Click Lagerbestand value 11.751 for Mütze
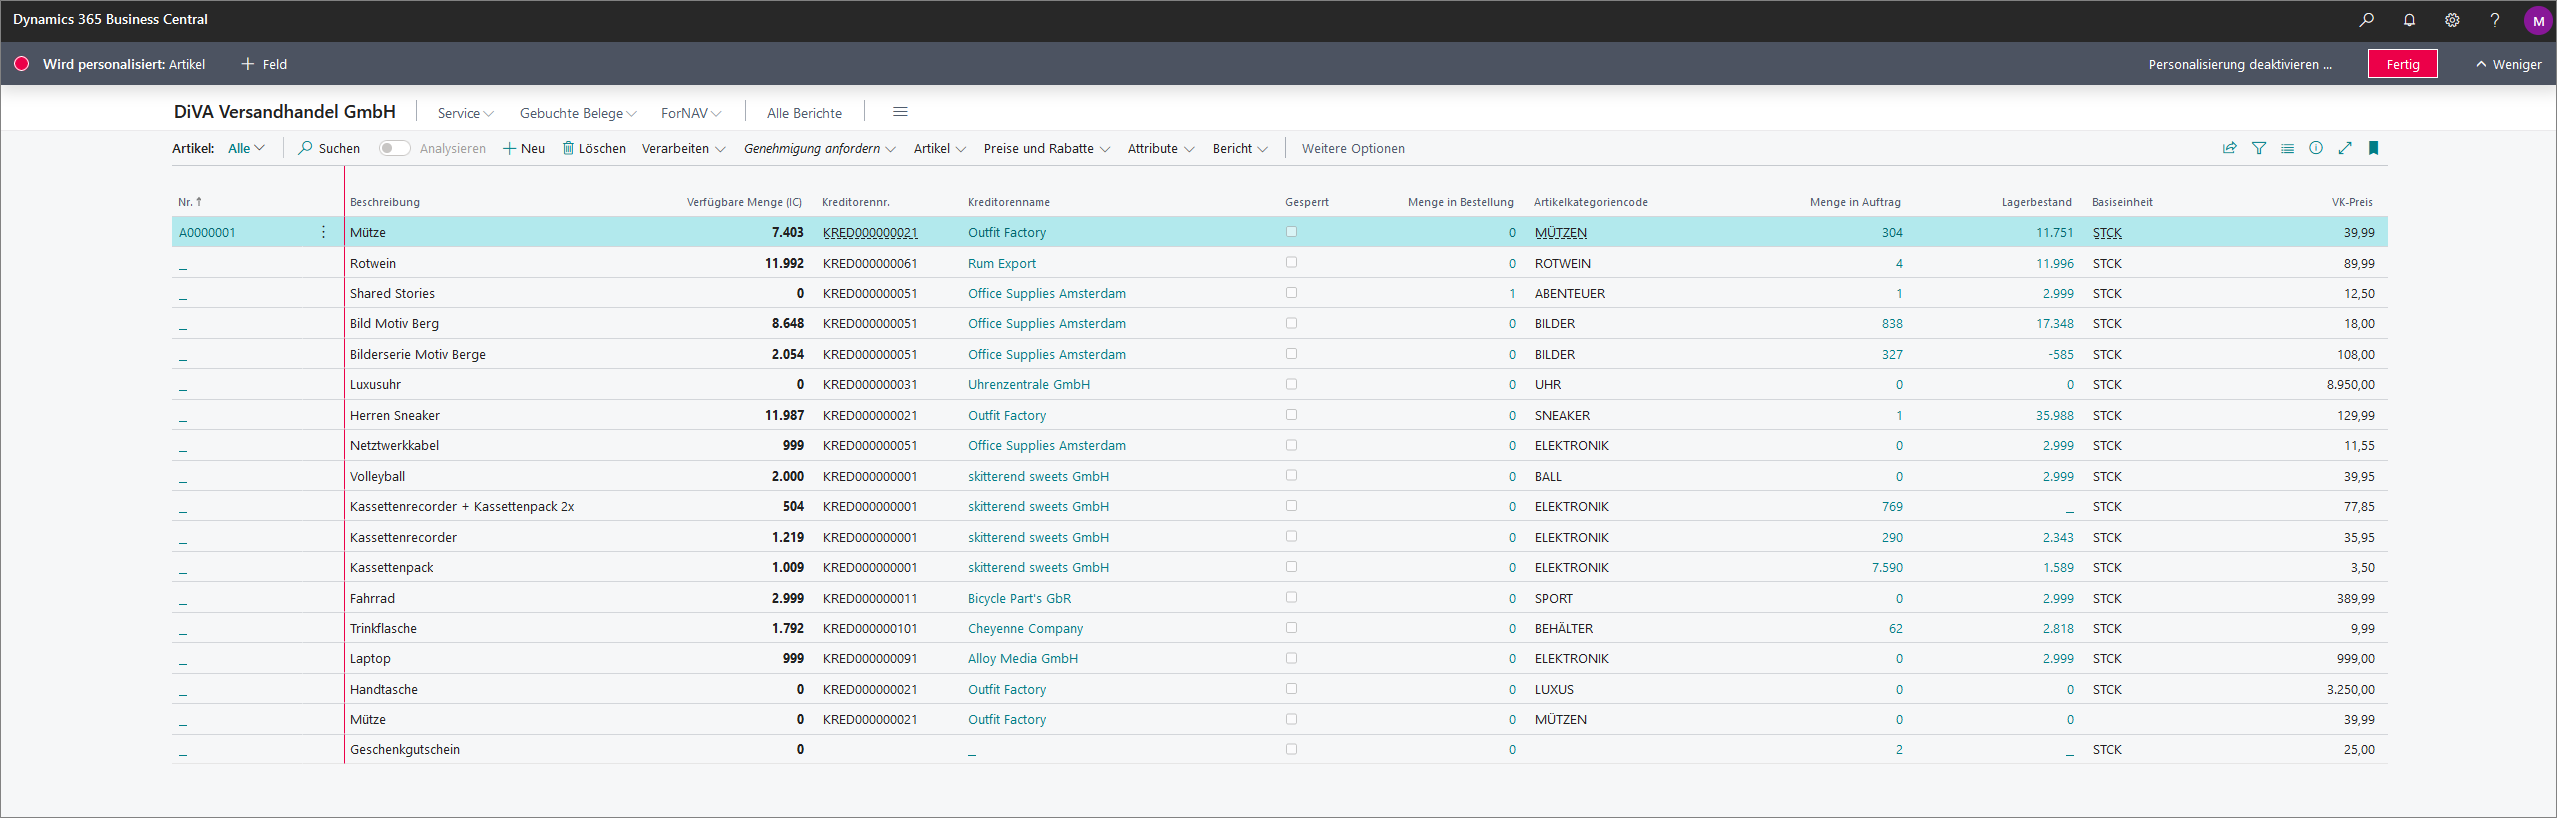2557x818 pixels. (x=2055, y=232)
